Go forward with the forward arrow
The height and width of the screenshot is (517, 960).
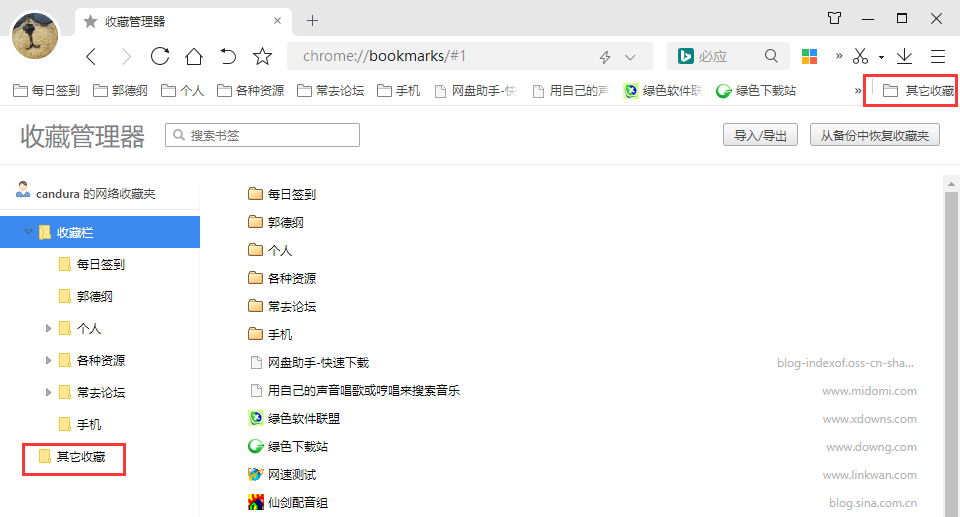[126, 56]
